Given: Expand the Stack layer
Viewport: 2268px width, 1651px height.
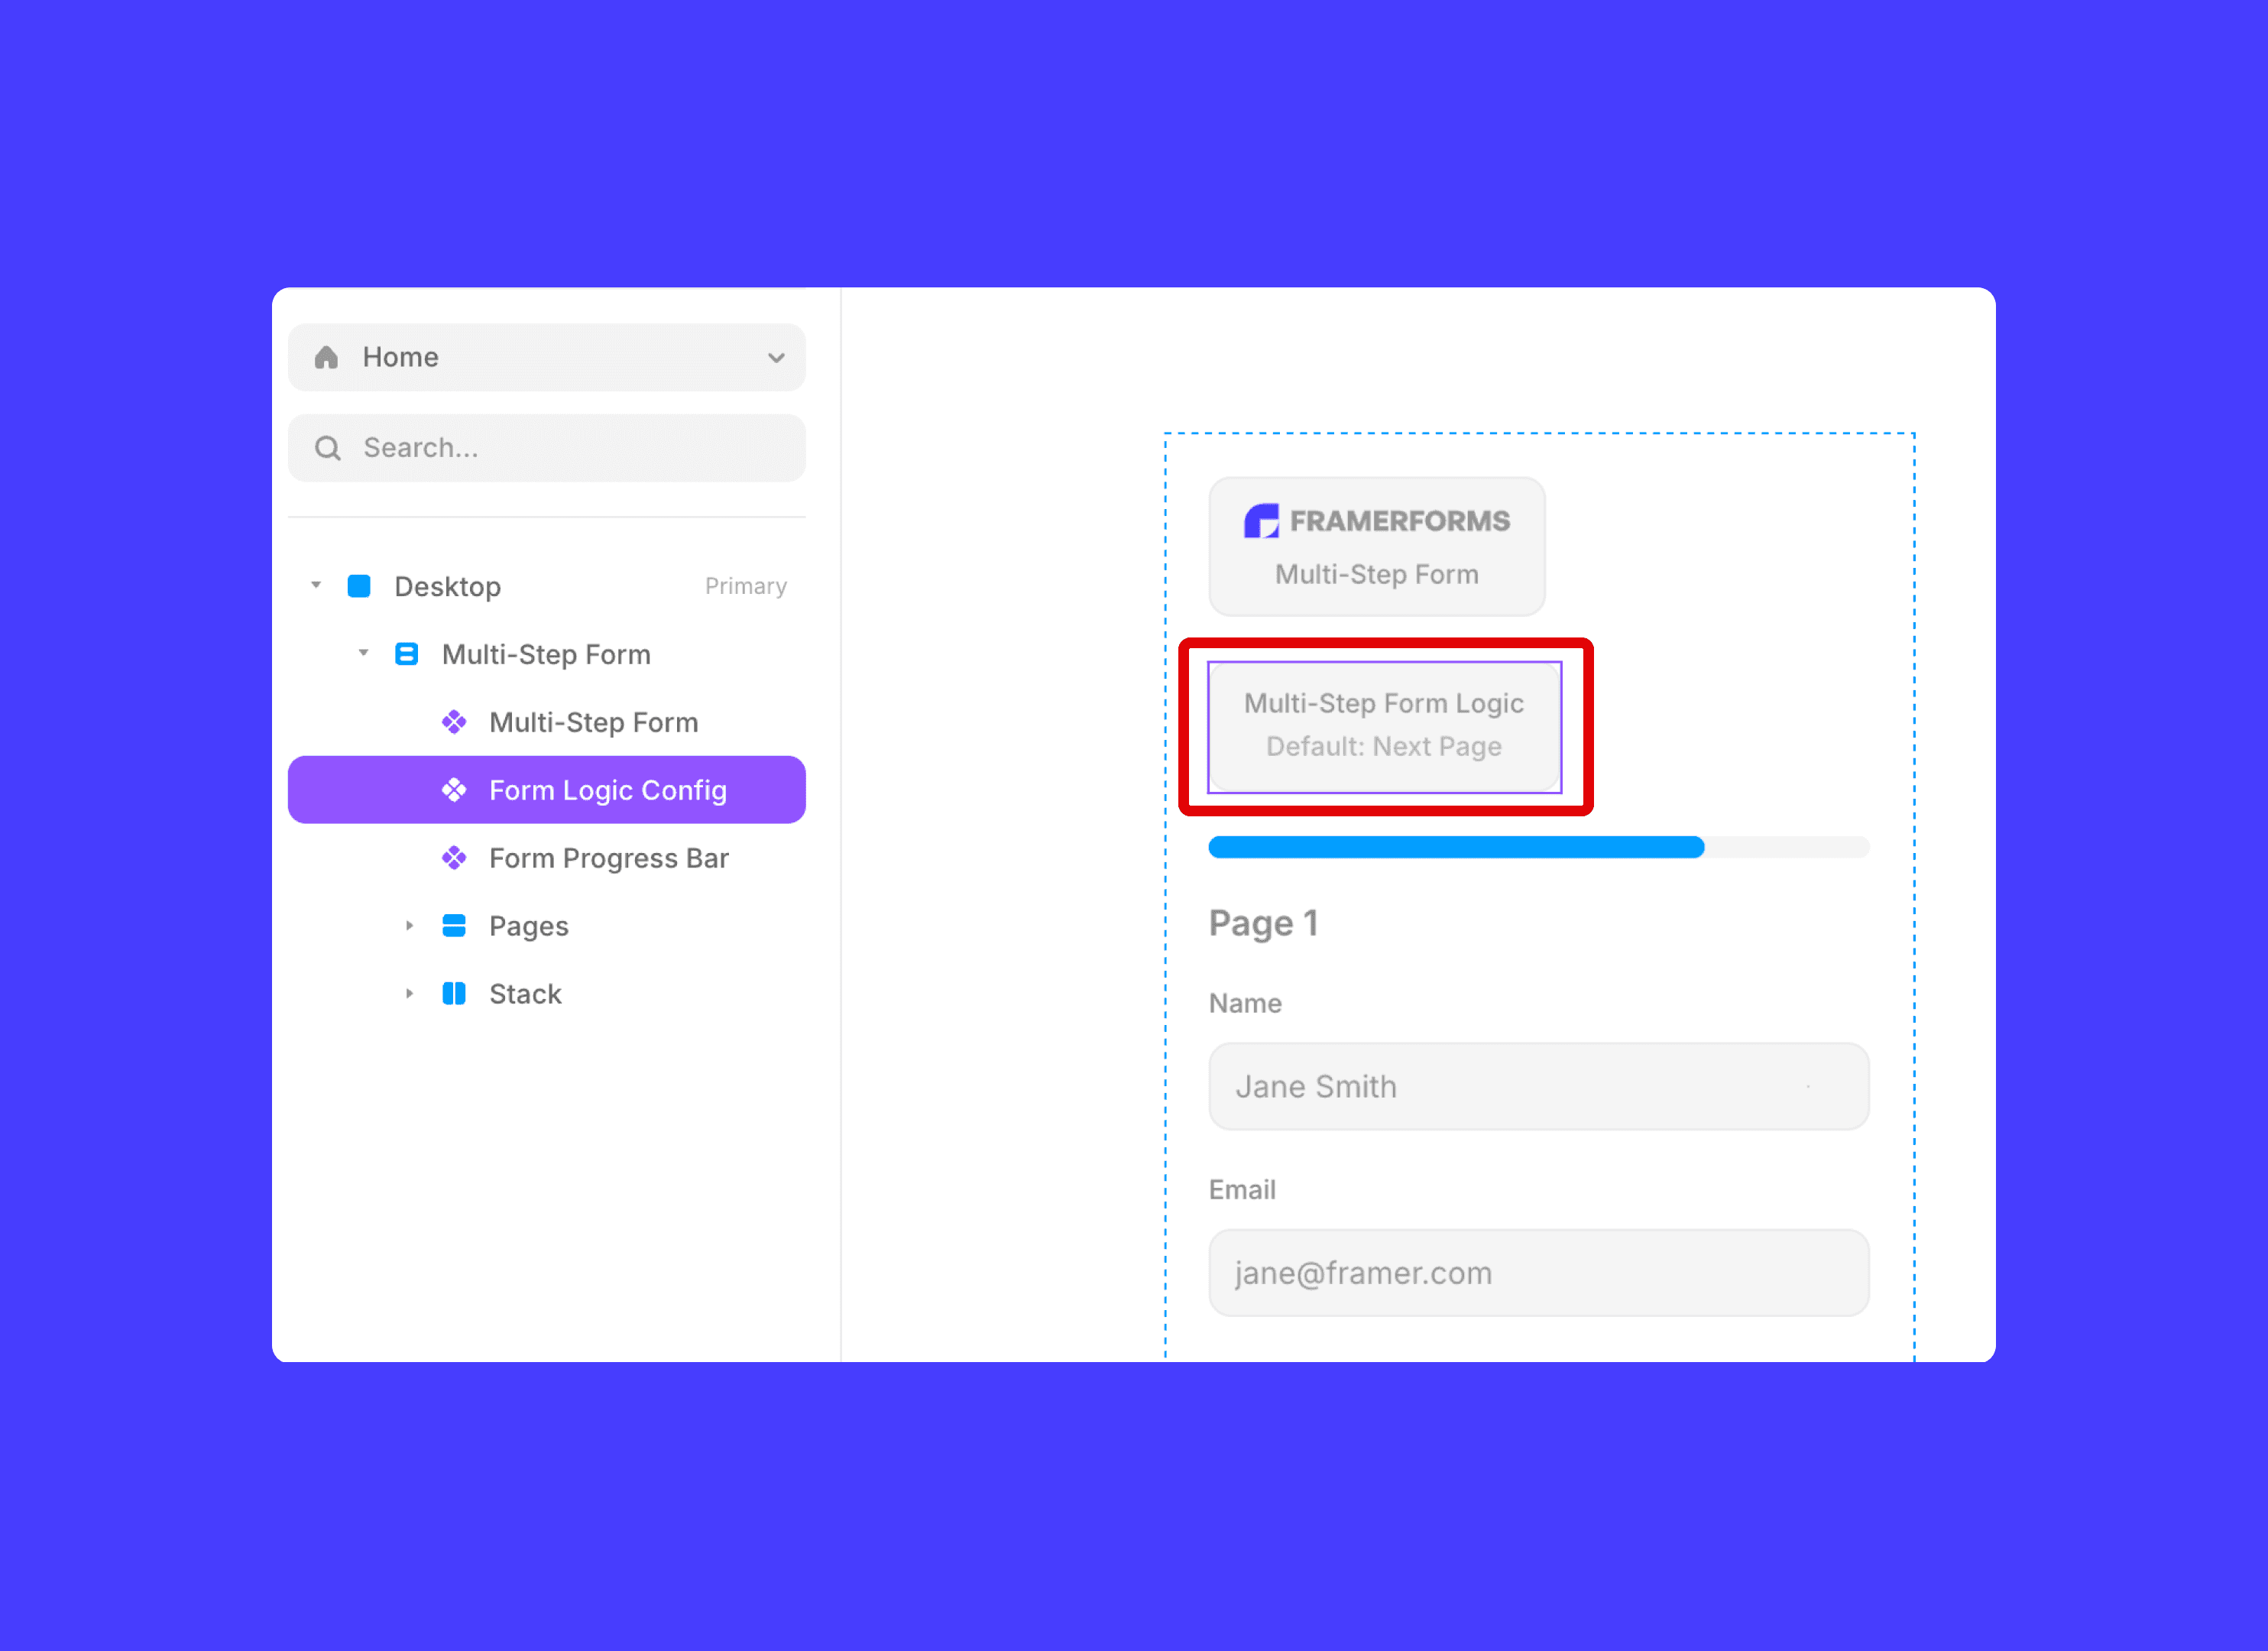Looking at the screenshot, I should click(409, 994).
